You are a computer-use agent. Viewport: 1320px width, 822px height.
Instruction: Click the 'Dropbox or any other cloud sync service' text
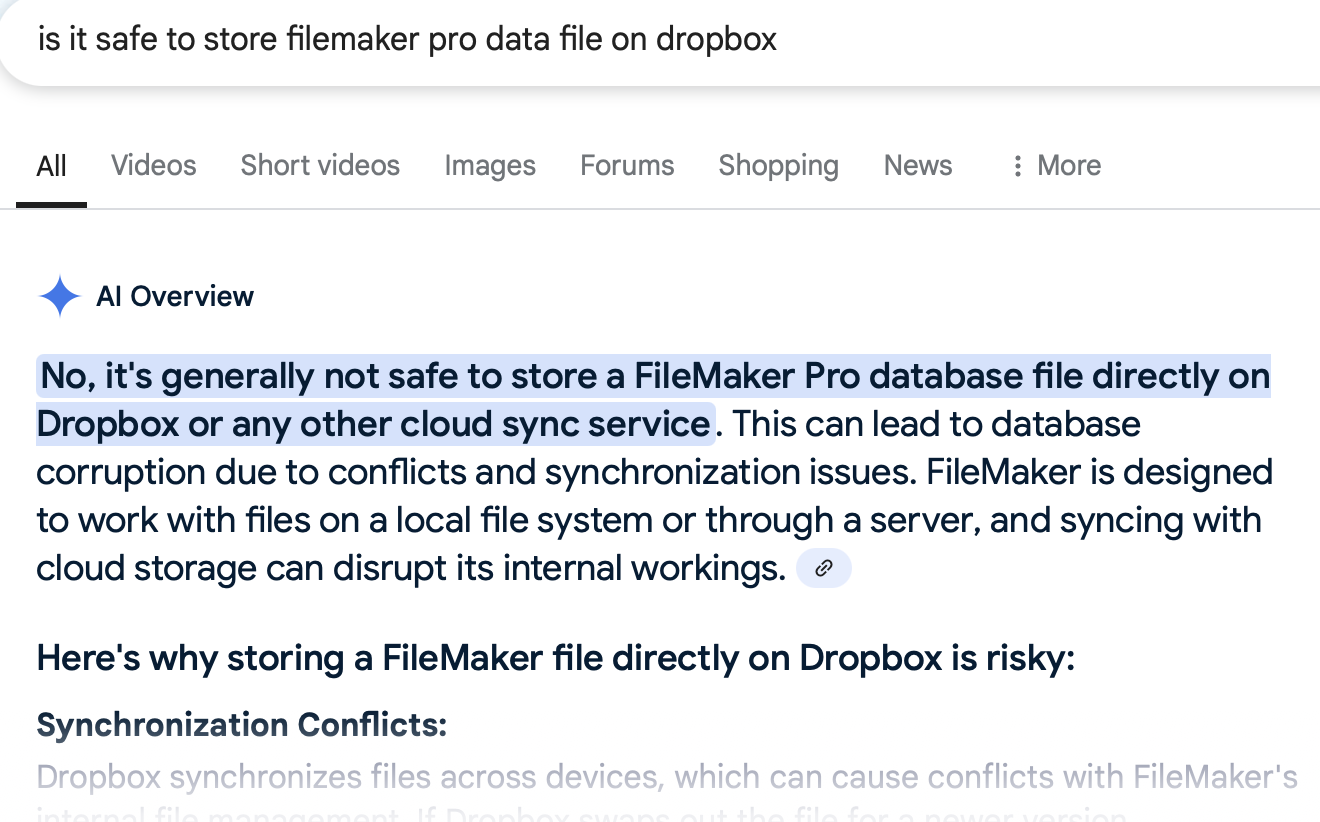(x=374, y=424)
